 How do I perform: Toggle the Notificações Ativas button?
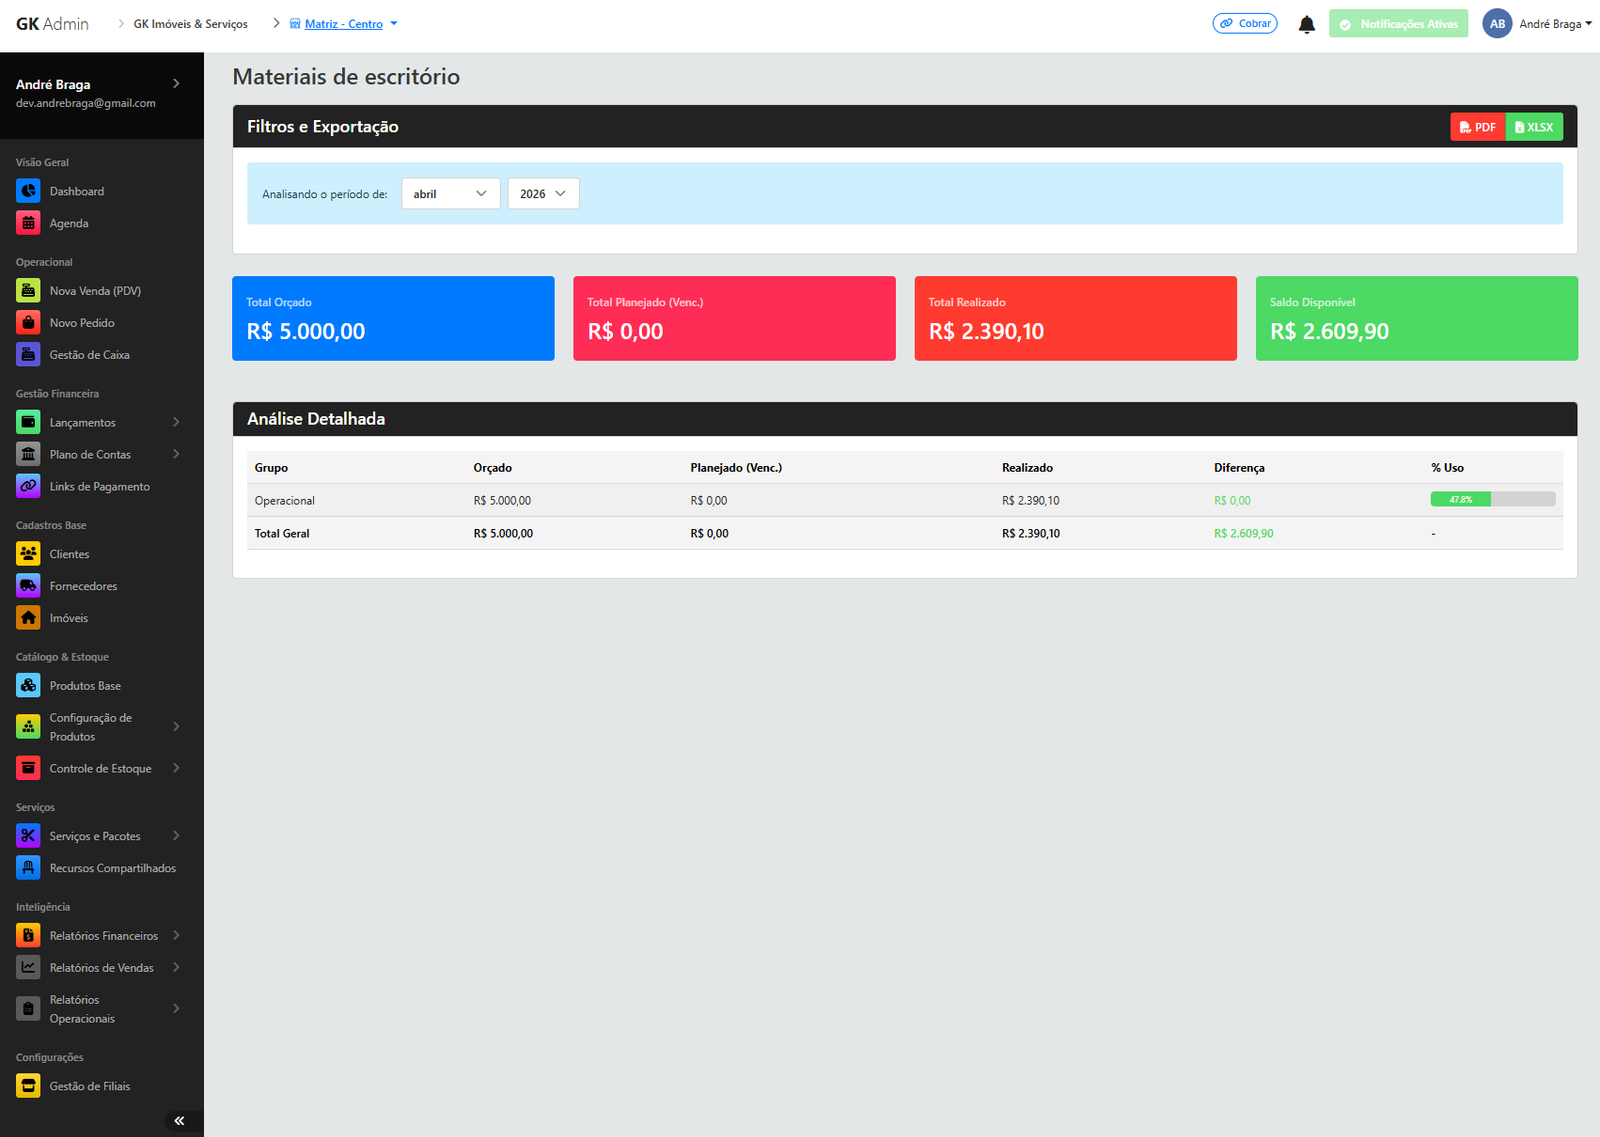[1398, 24]
